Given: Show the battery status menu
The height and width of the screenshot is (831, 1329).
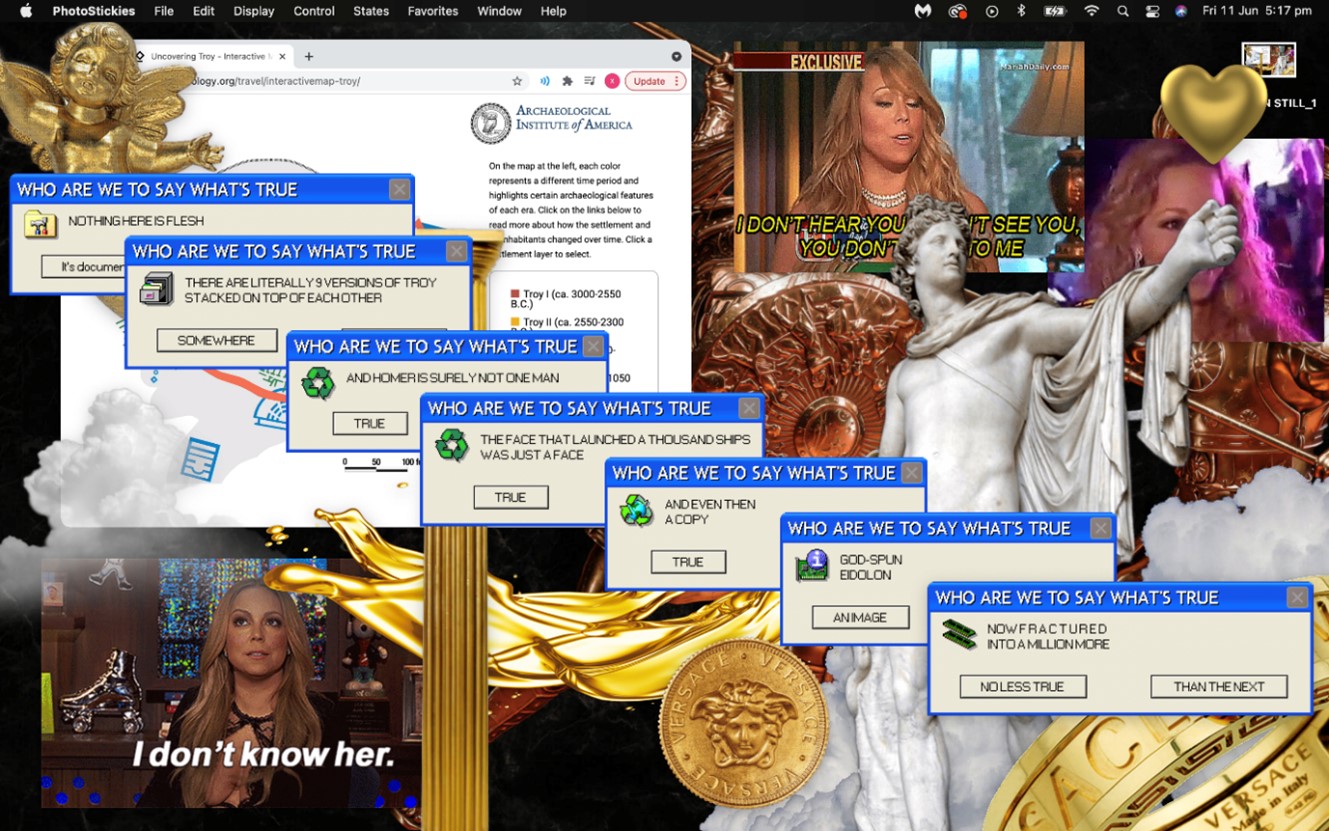Looking at the screenshot, I should pyautogui.click(x=1055, y=11).
